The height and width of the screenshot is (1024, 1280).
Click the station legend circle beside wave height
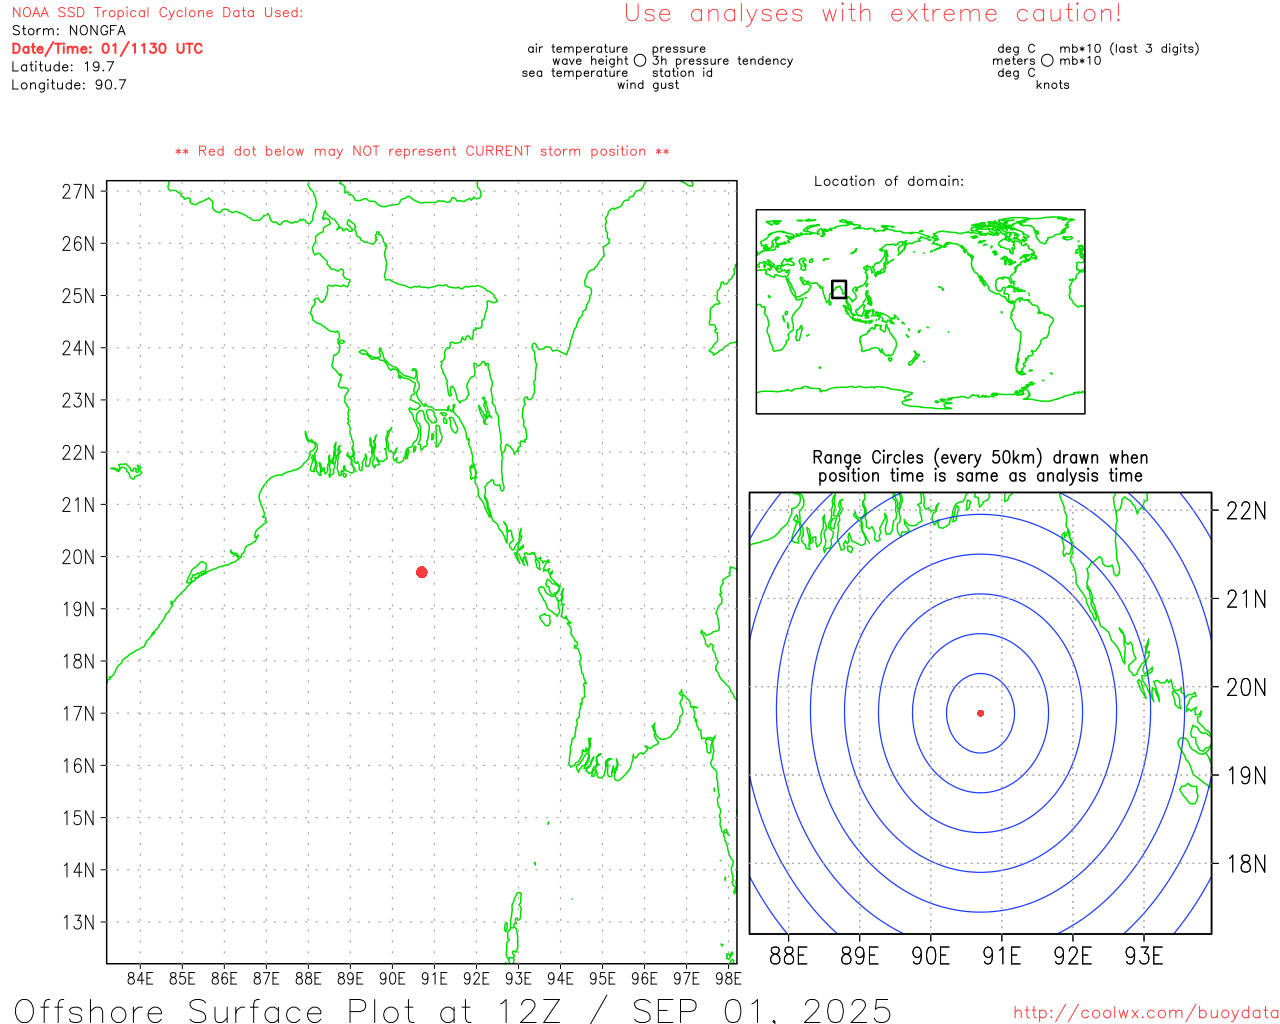[x=640, y=60]
